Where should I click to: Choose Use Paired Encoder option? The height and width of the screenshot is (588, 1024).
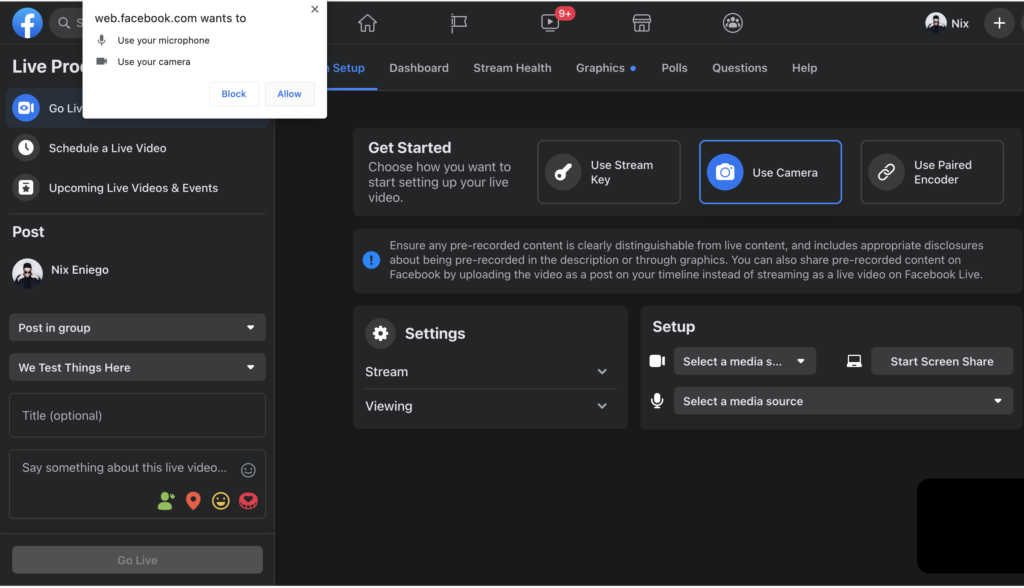pos(931,172)
